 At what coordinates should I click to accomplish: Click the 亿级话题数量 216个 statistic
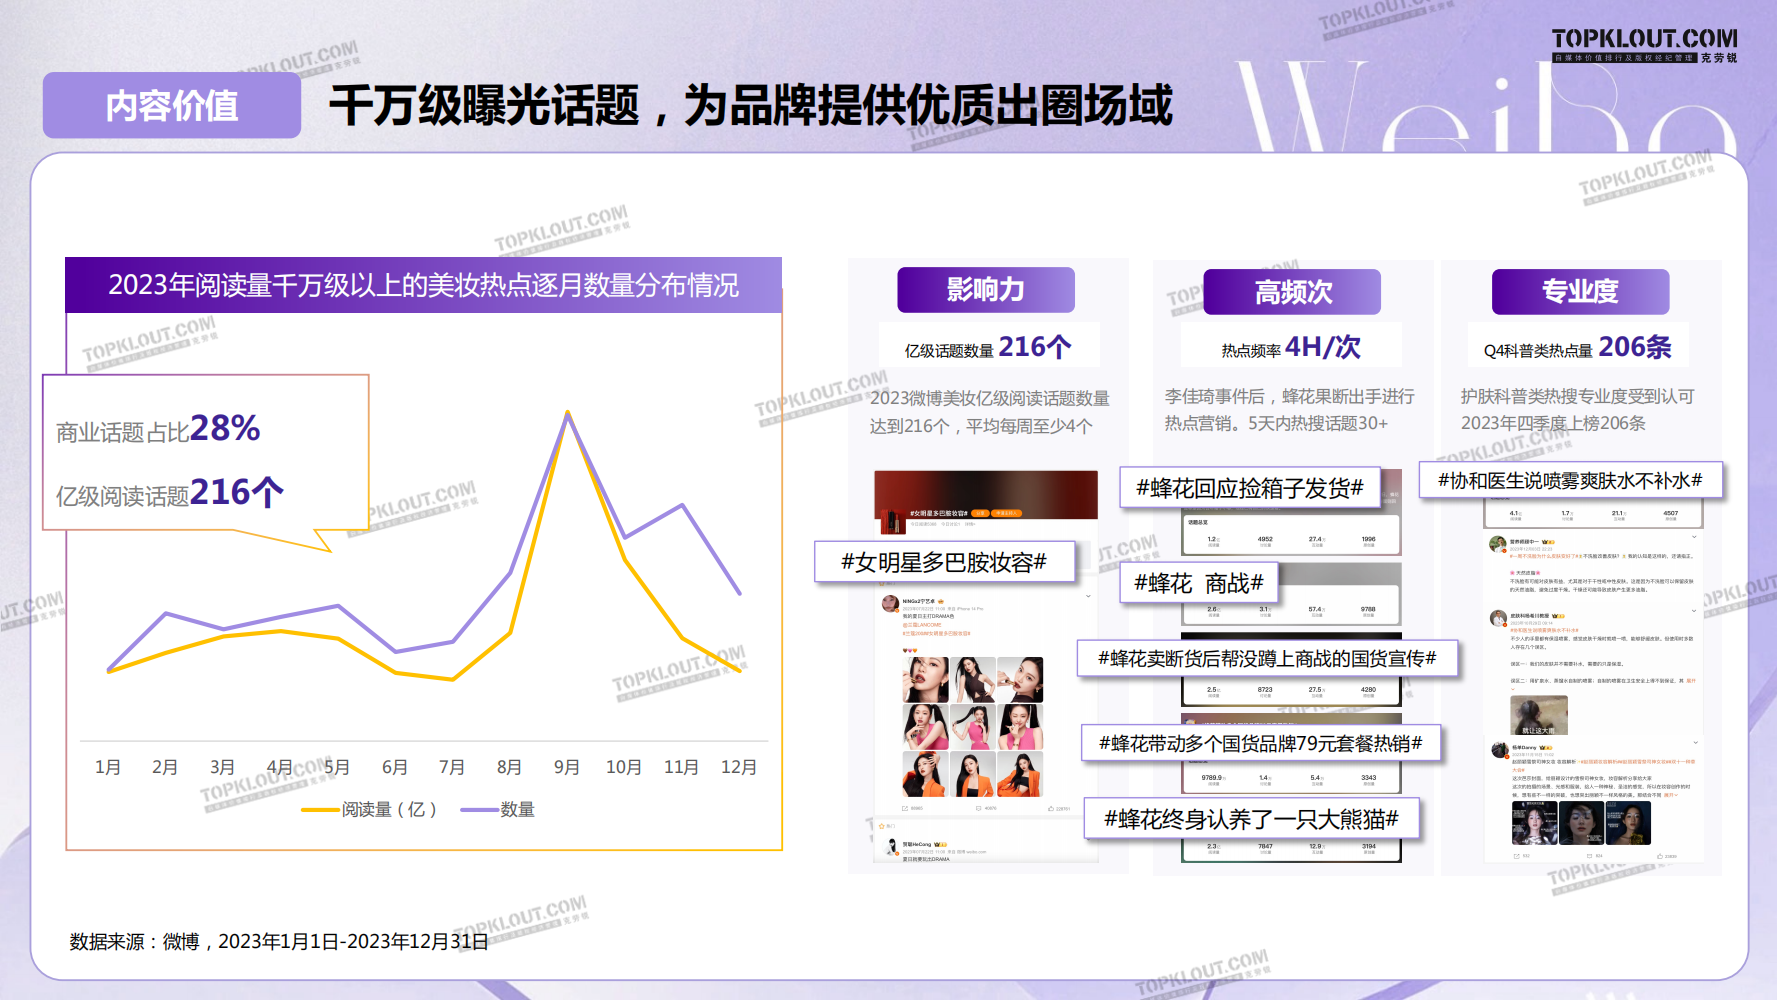tap(988, 347)
